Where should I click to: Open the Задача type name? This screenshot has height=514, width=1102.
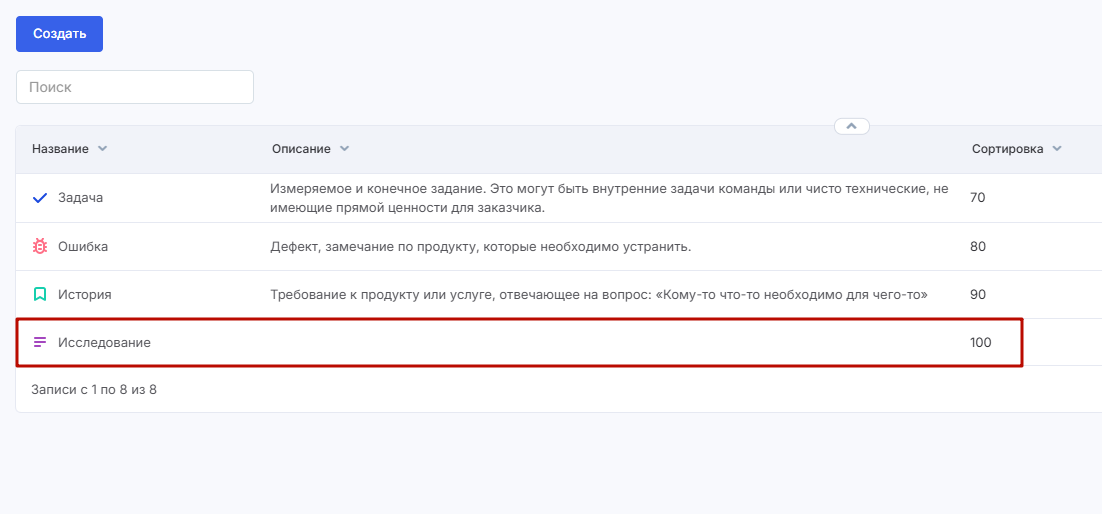click(80, 198)
